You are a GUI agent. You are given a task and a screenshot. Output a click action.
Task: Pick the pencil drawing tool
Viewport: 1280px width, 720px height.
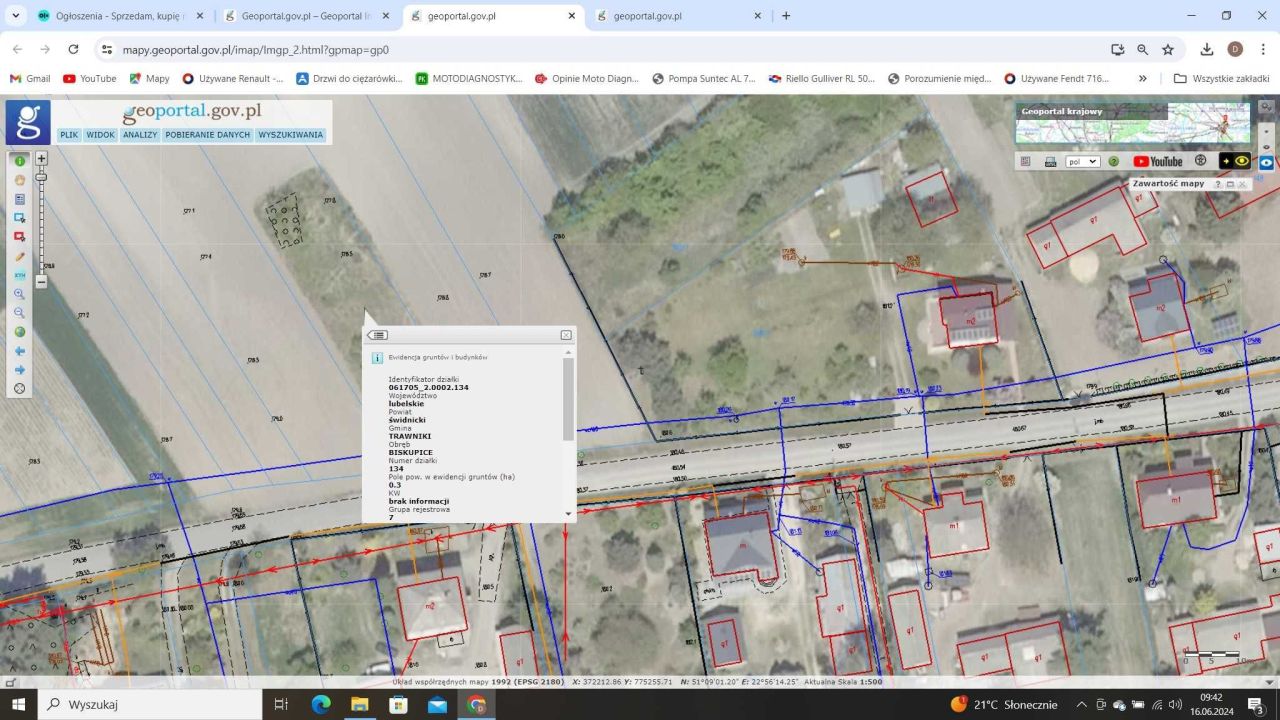click(19, 256)
